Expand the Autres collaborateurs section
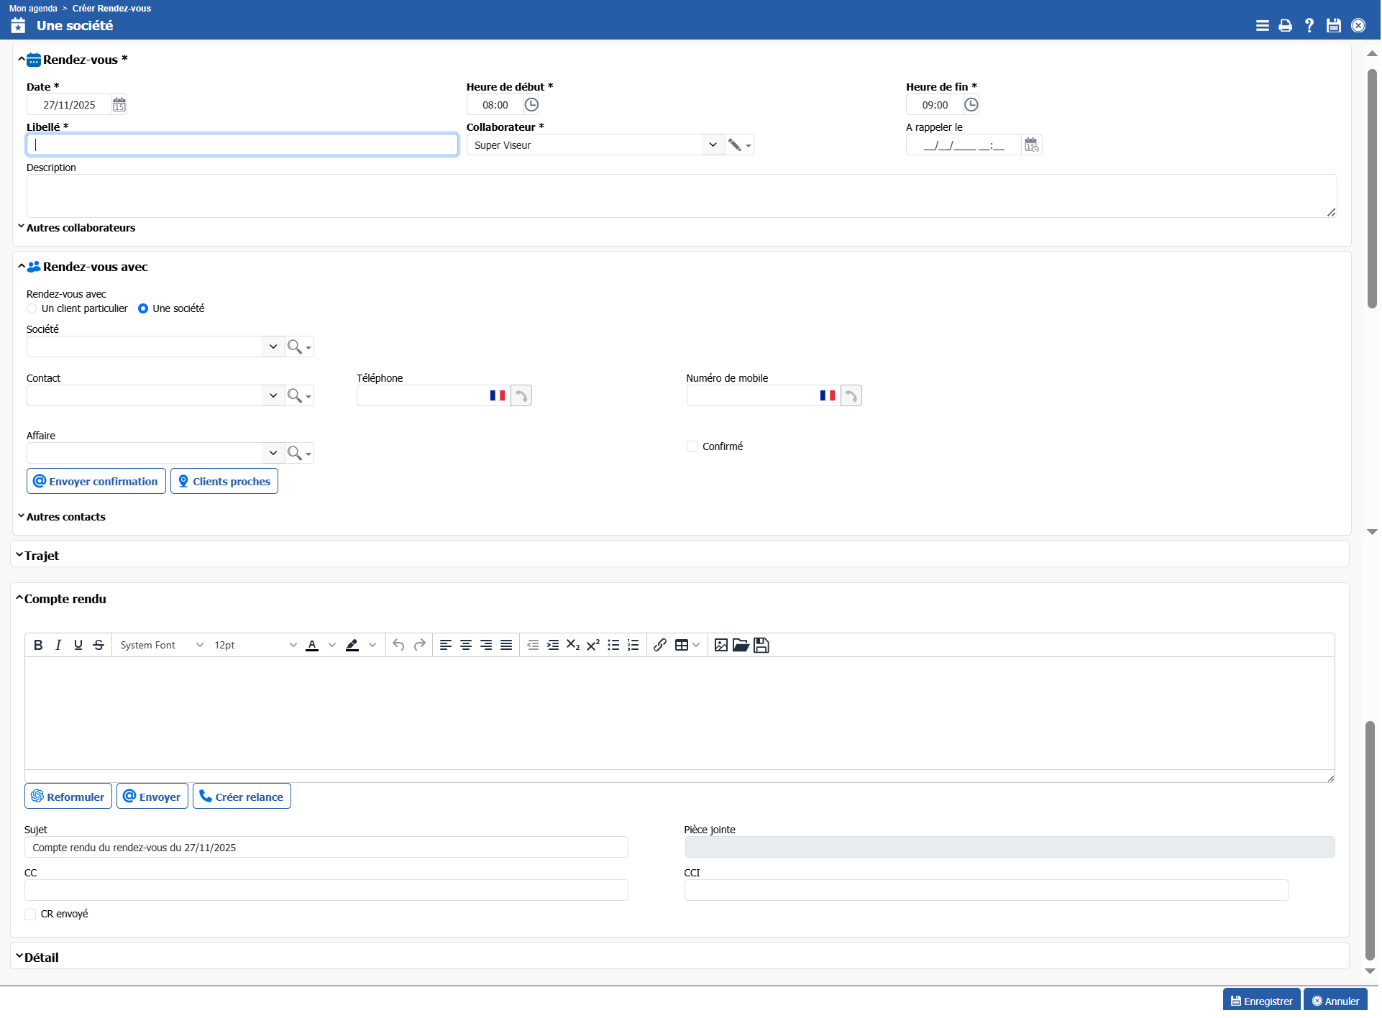This screenshot has width=1382, height=1018. (80, 228)
